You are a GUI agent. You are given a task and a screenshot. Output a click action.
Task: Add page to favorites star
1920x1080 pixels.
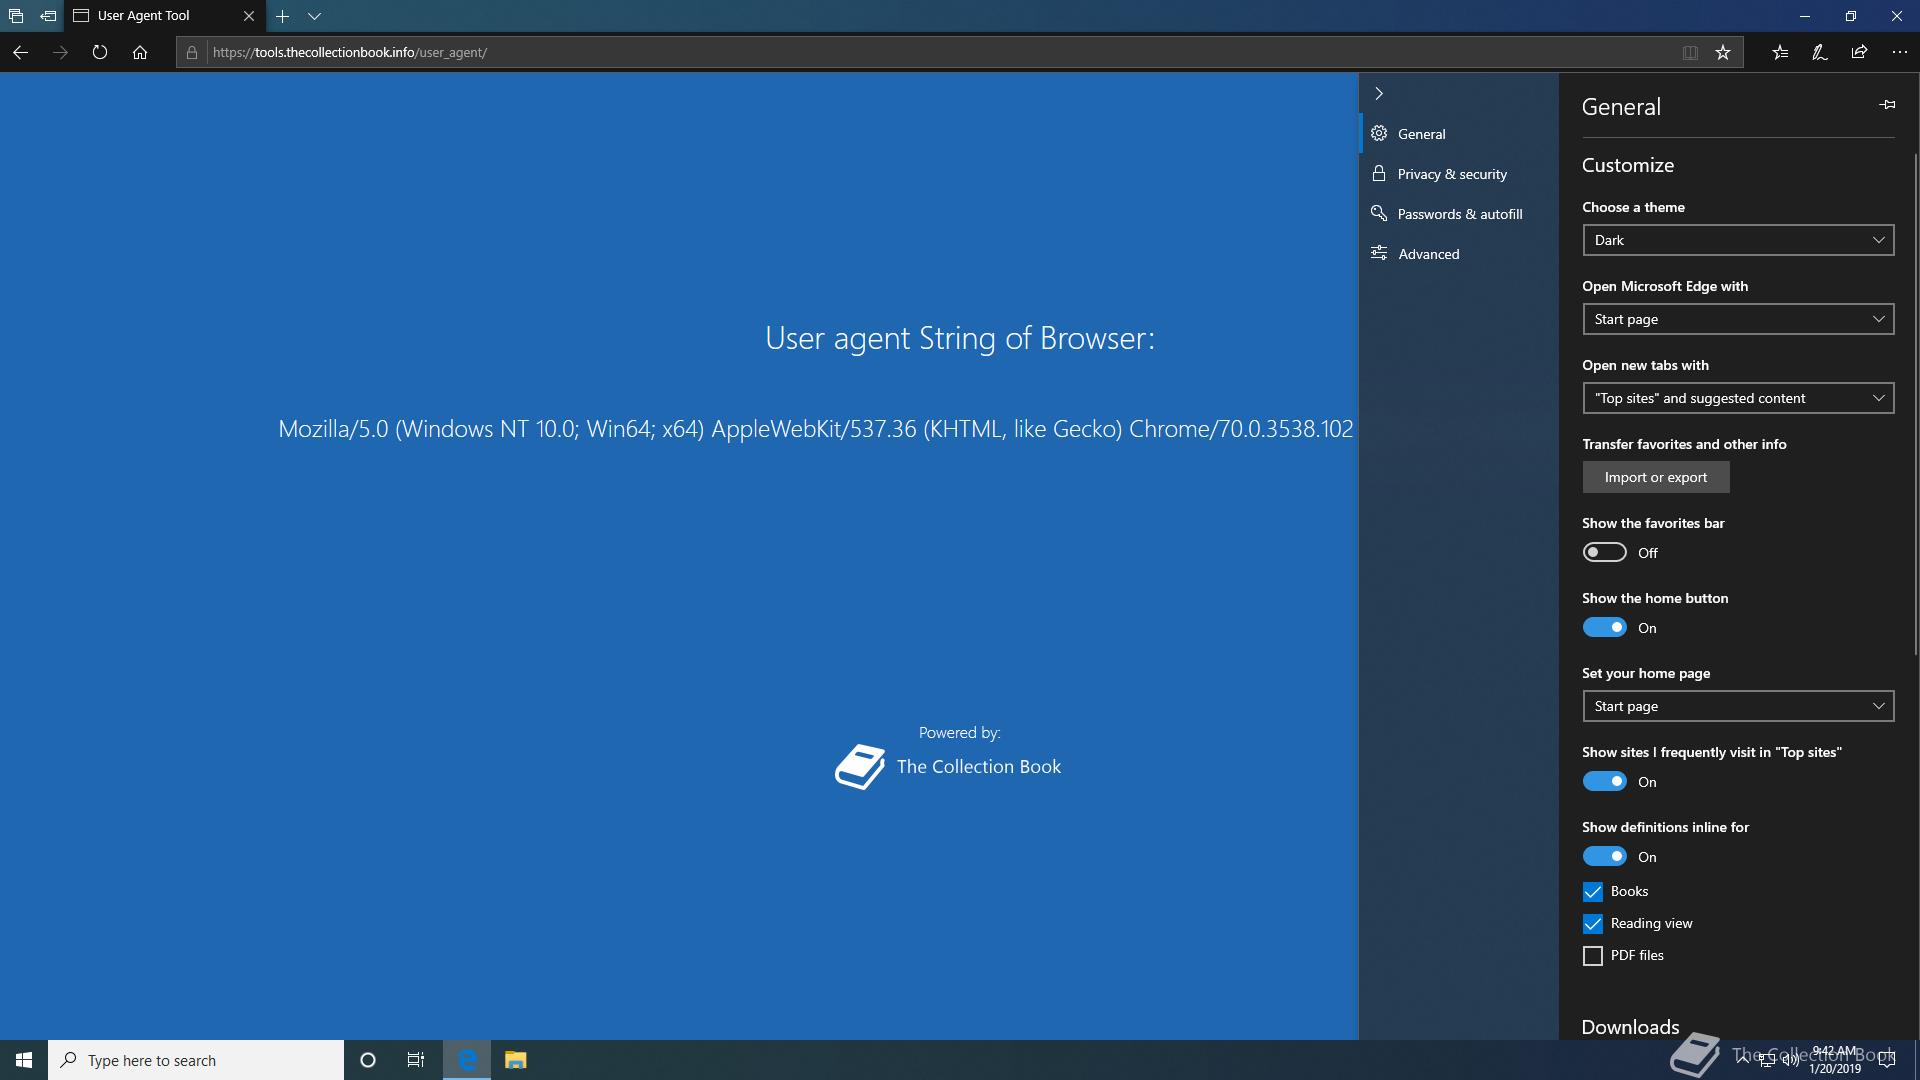coord(1723,52)
